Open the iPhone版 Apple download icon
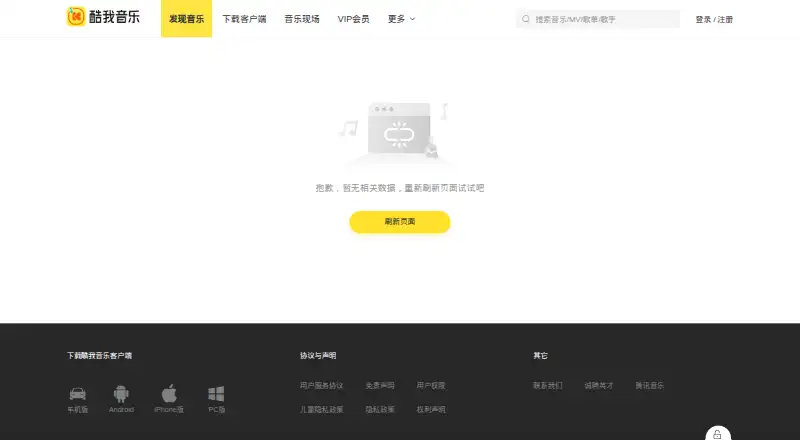 (169, 394)
